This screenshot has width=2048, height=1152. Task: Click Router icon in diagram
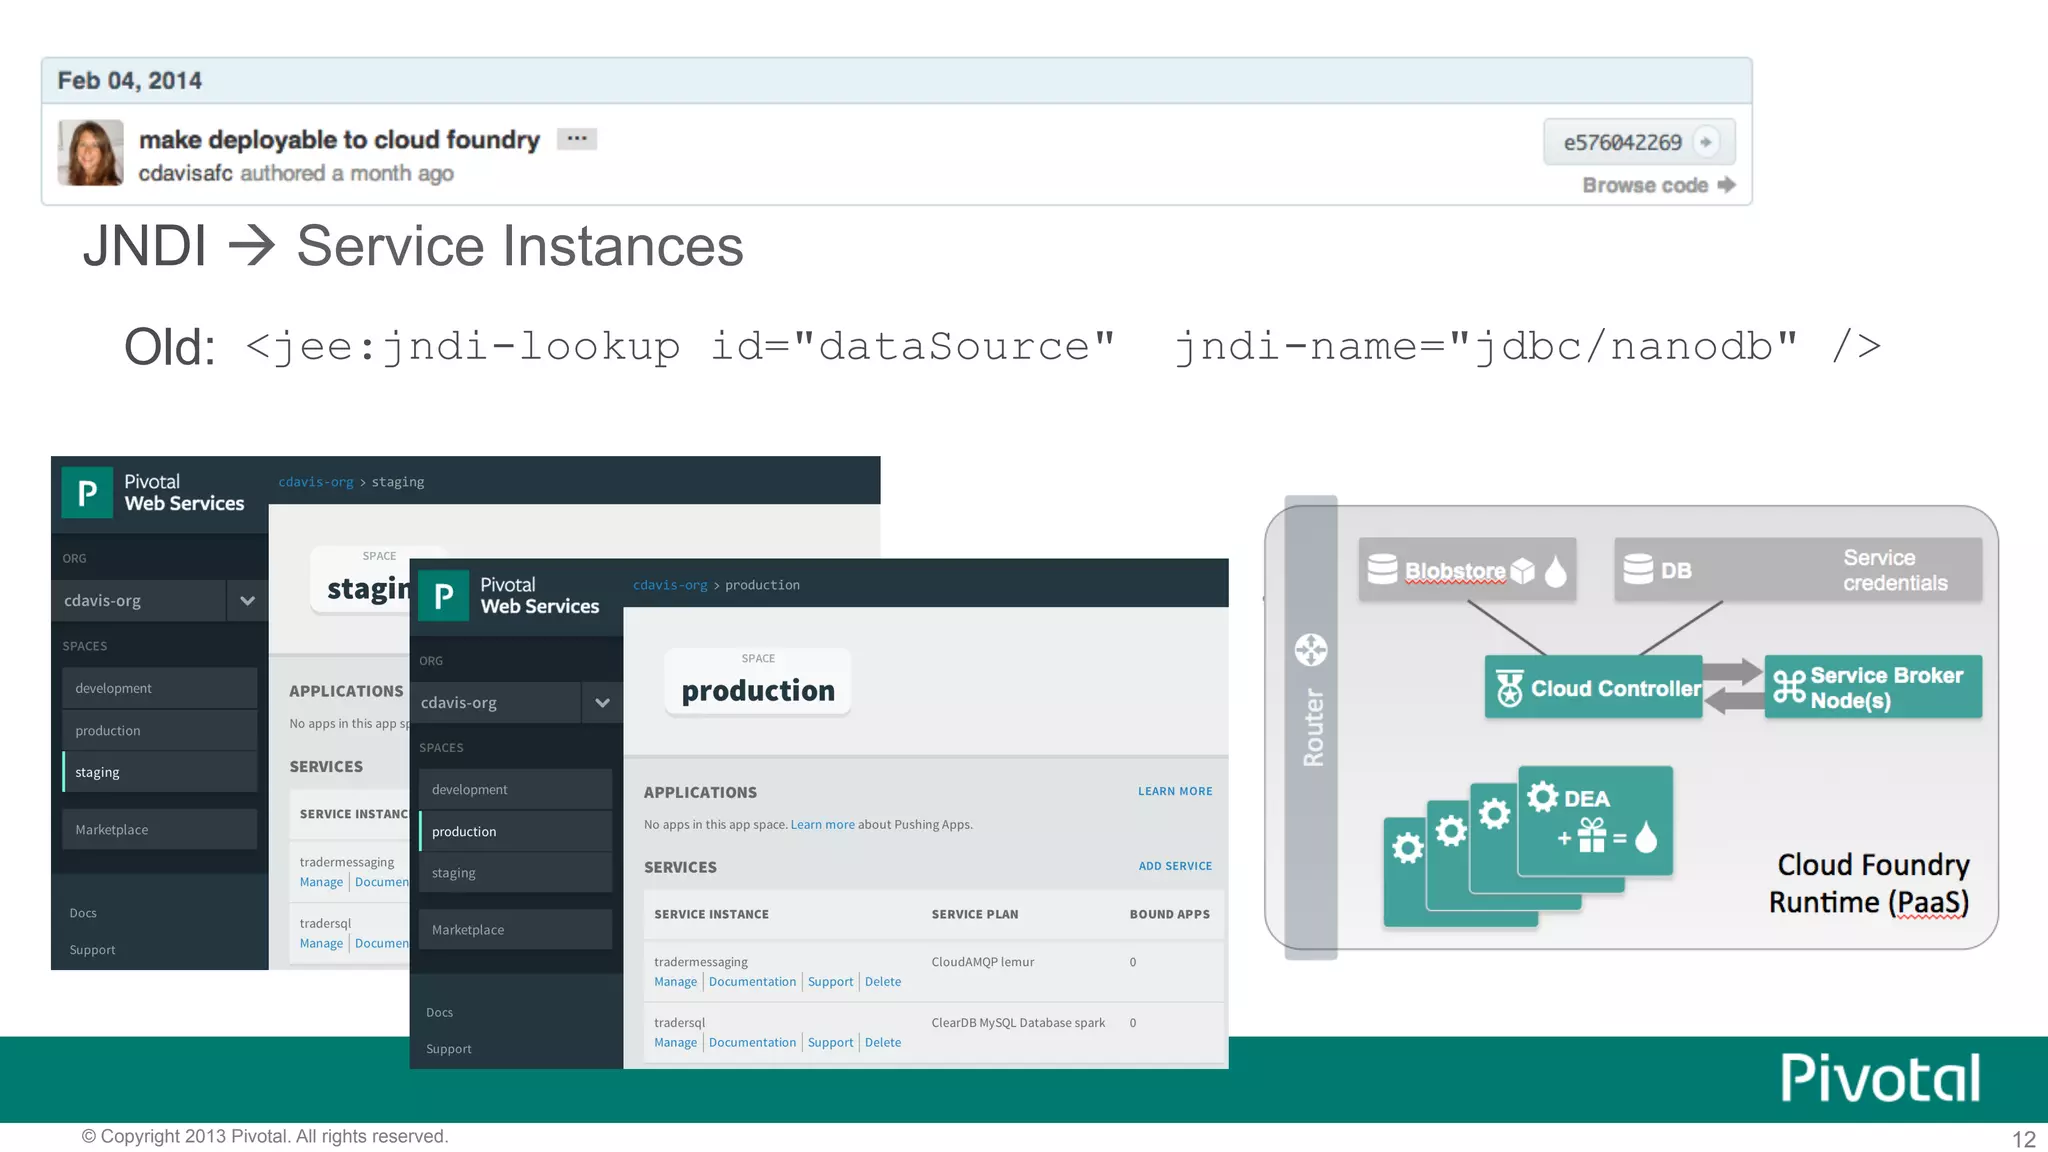point(1311,650)
